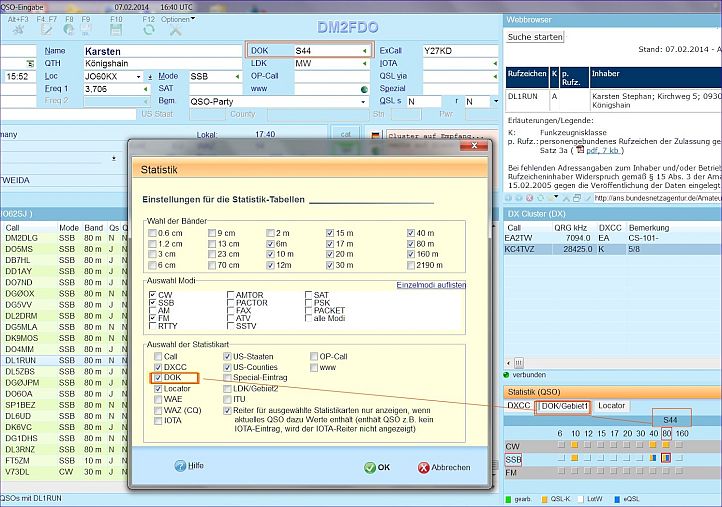Viewport: 722px width, 507px height.
Task: Select the DXCC statistics tab
Action: [518, 406]
